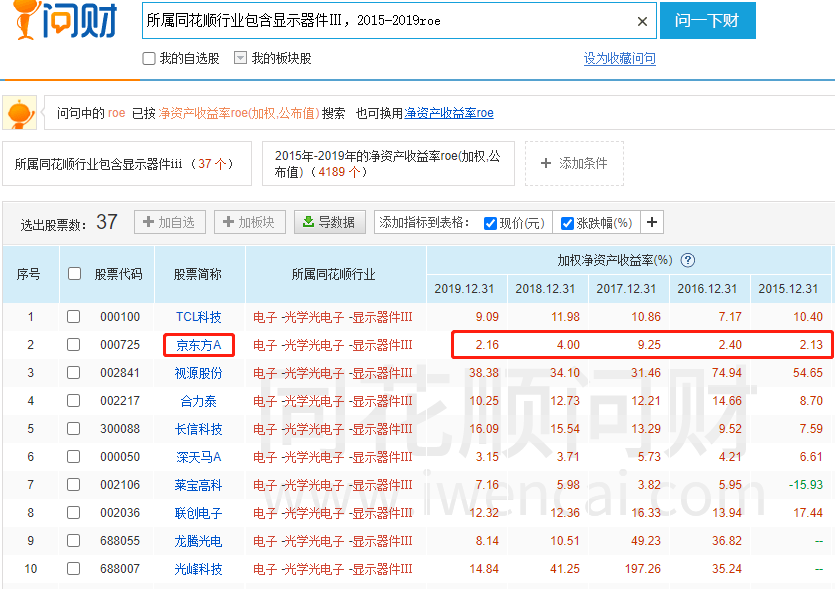Check the box for stock 300088

click(73, 429)
